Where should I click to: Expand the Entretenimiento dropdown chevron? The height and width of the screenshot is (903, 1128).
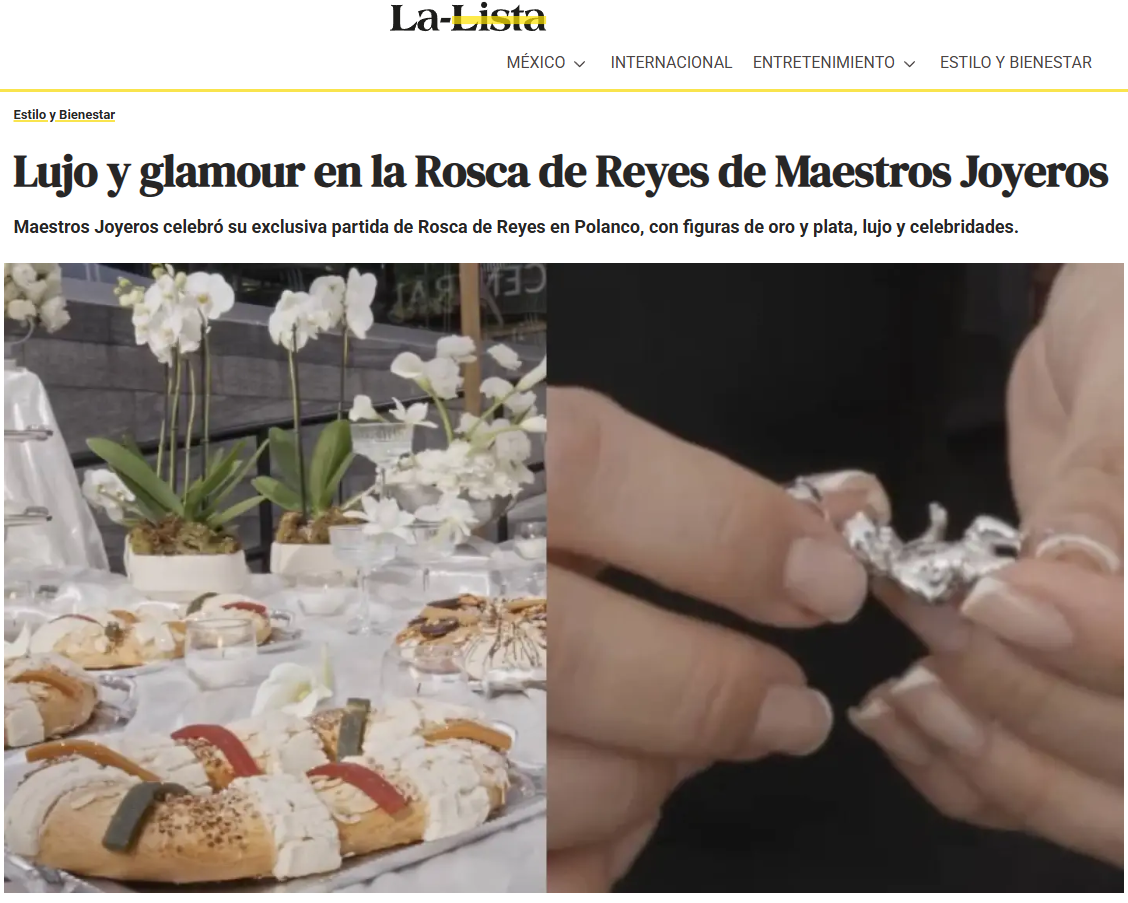[x=909, y=64]
